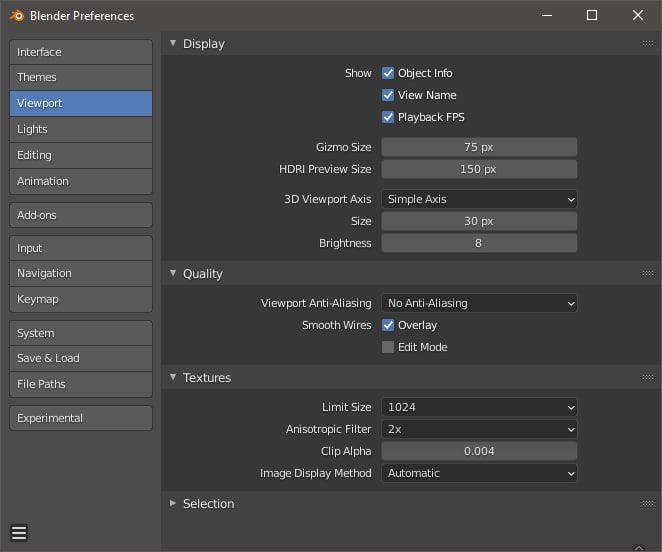
Task: Open Viewport Anti-Aliasing dropdown
Action: pos(479,303)
